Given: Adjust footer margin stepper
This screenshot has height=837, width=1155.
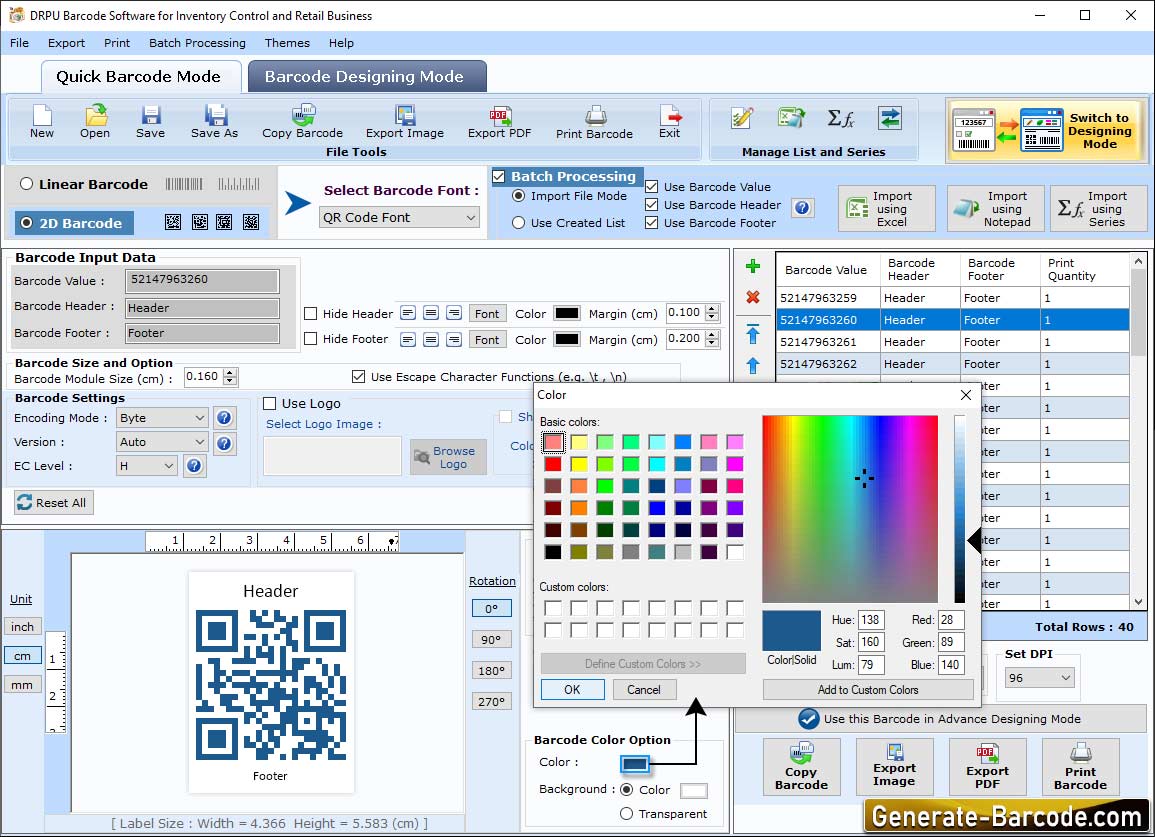Looking at the screenshot, I should (712, 339).
